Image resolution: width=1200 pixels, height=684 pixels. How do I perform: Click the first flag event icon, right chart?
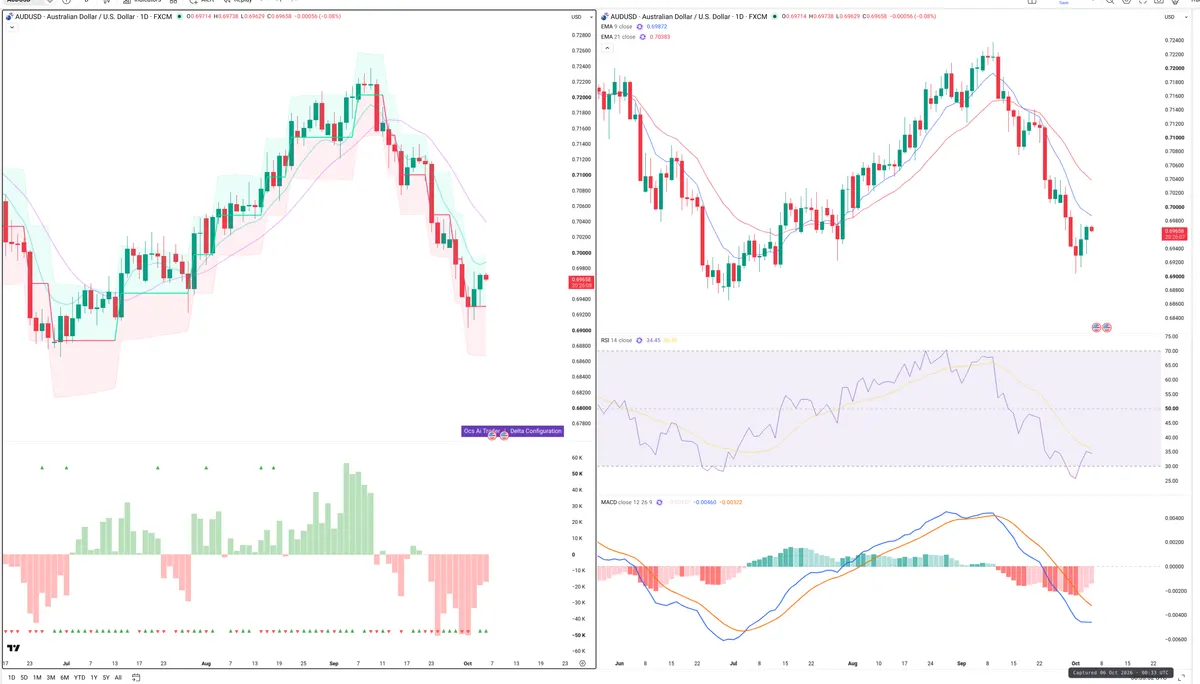1096,327
